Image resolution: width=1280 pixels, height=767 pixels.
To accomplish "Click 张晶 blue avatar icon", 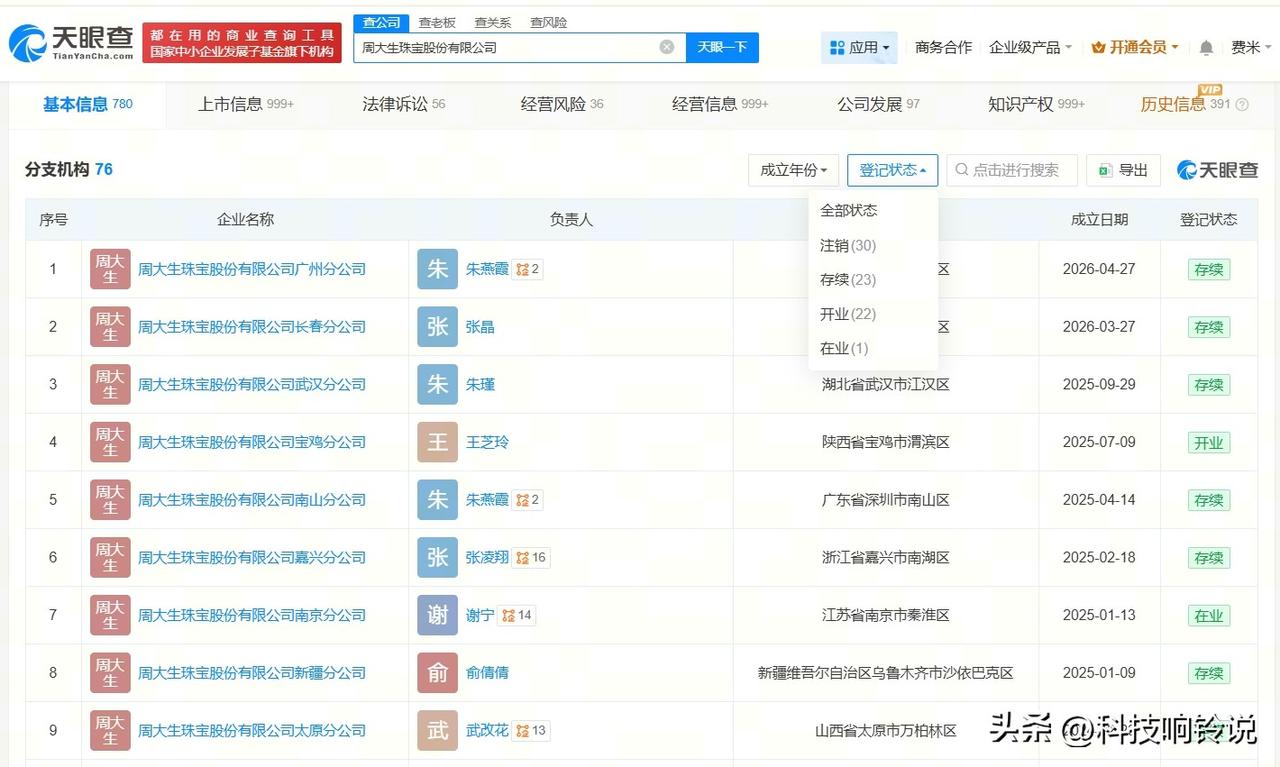I will (x=437, y=327).
